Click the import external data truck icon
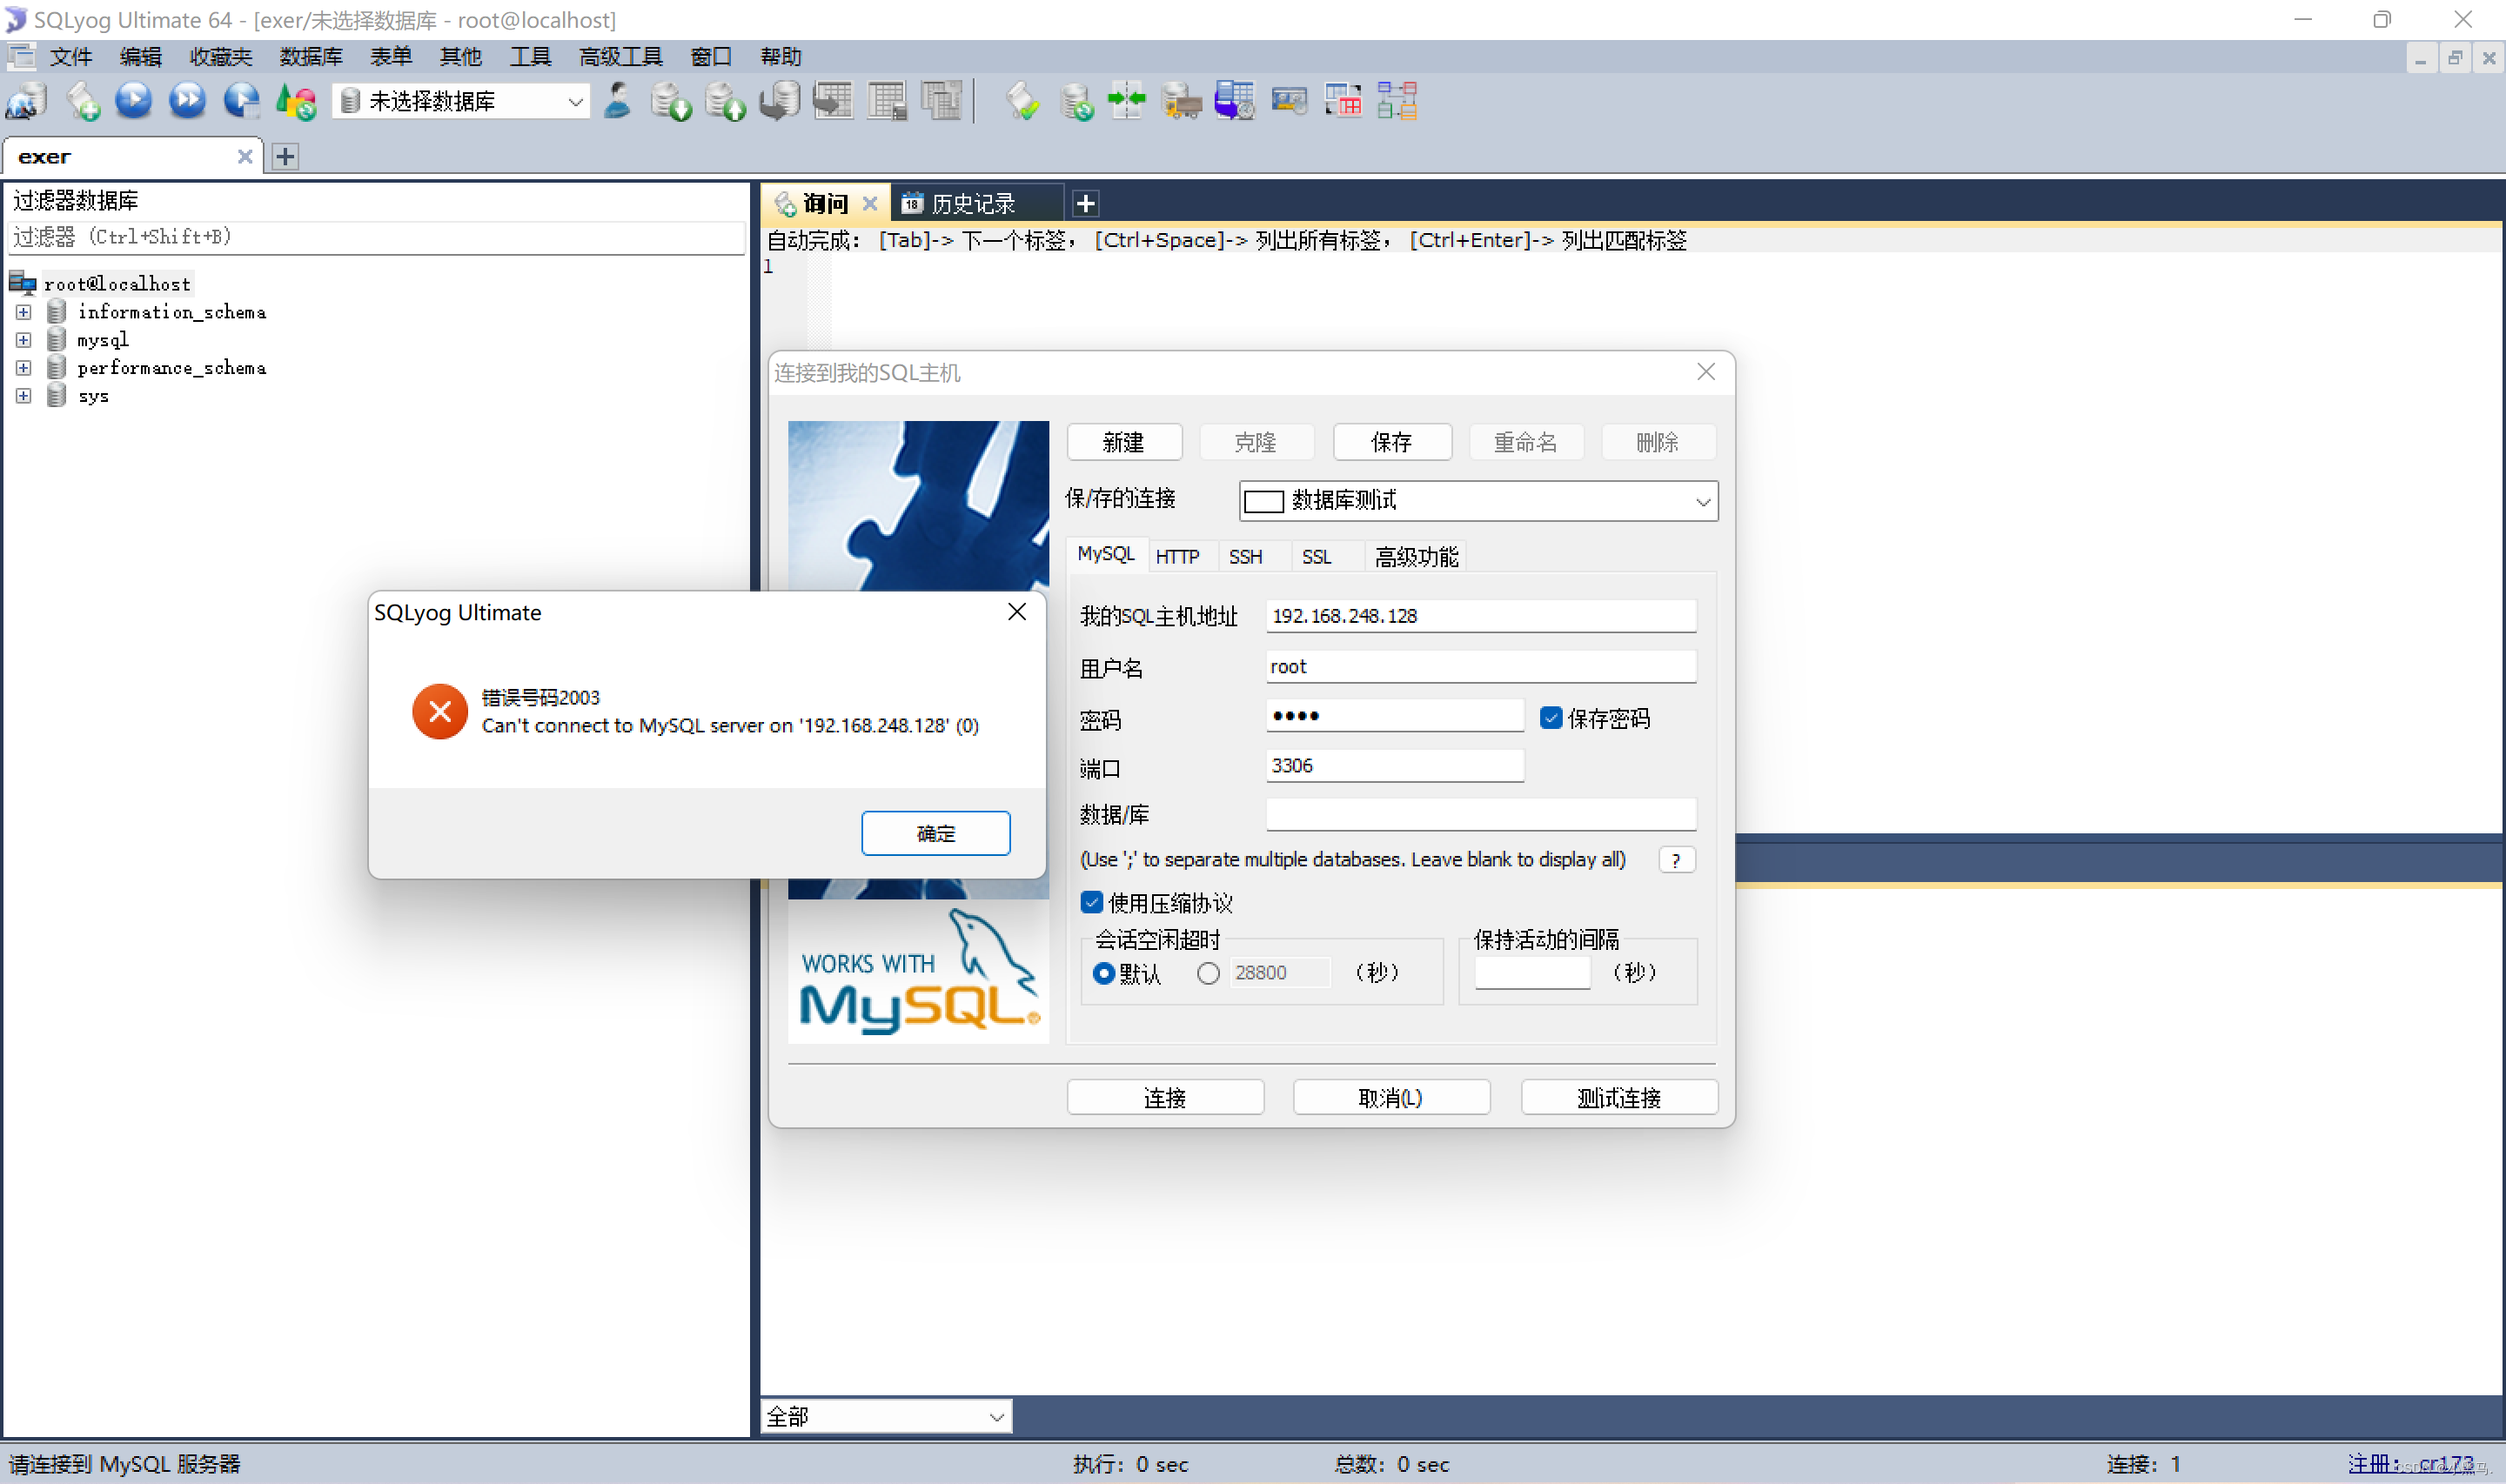2506x1484 pixels. click(x=1181, y=100)
